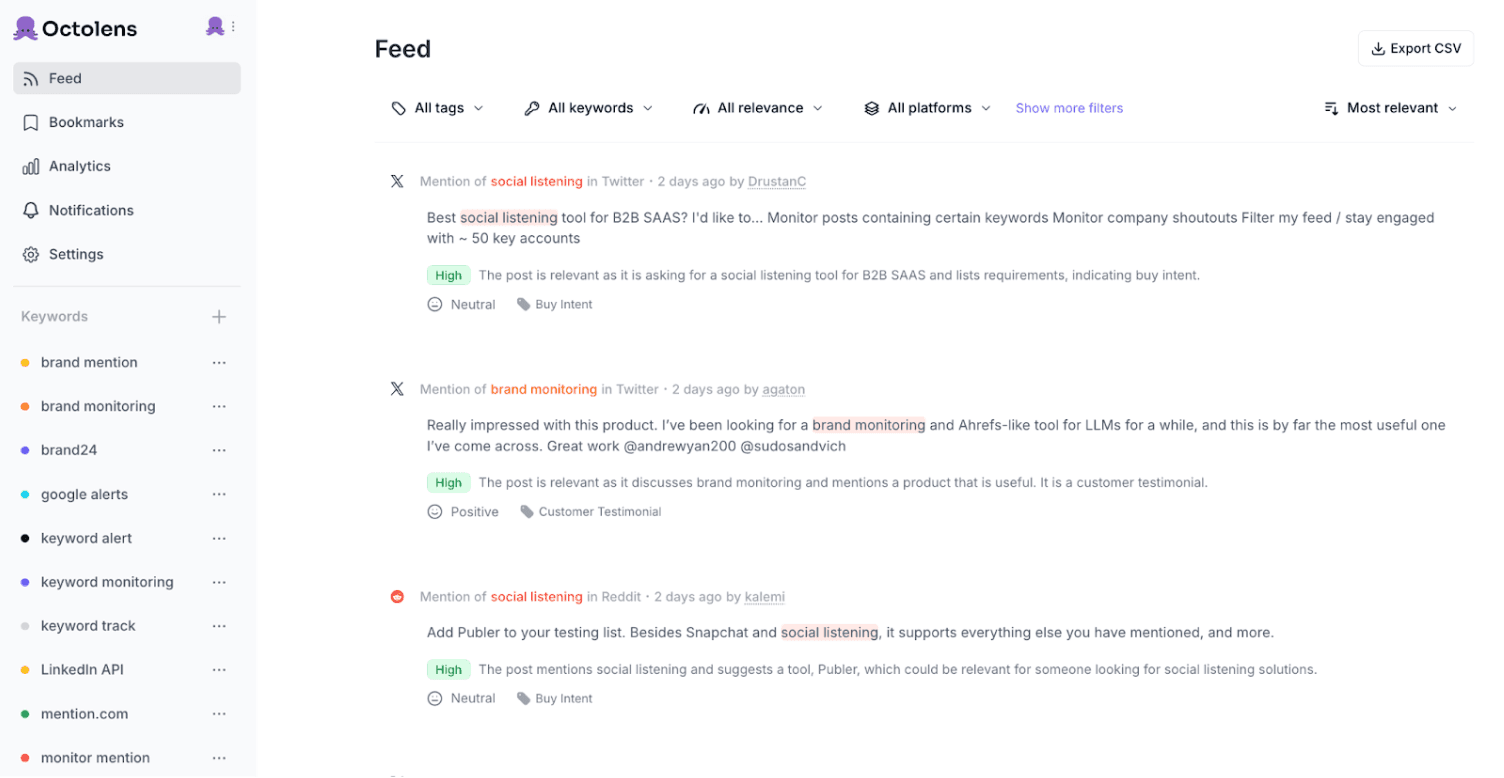
Task: Open DrustanC's profile link
Action: tap(776, 181)
